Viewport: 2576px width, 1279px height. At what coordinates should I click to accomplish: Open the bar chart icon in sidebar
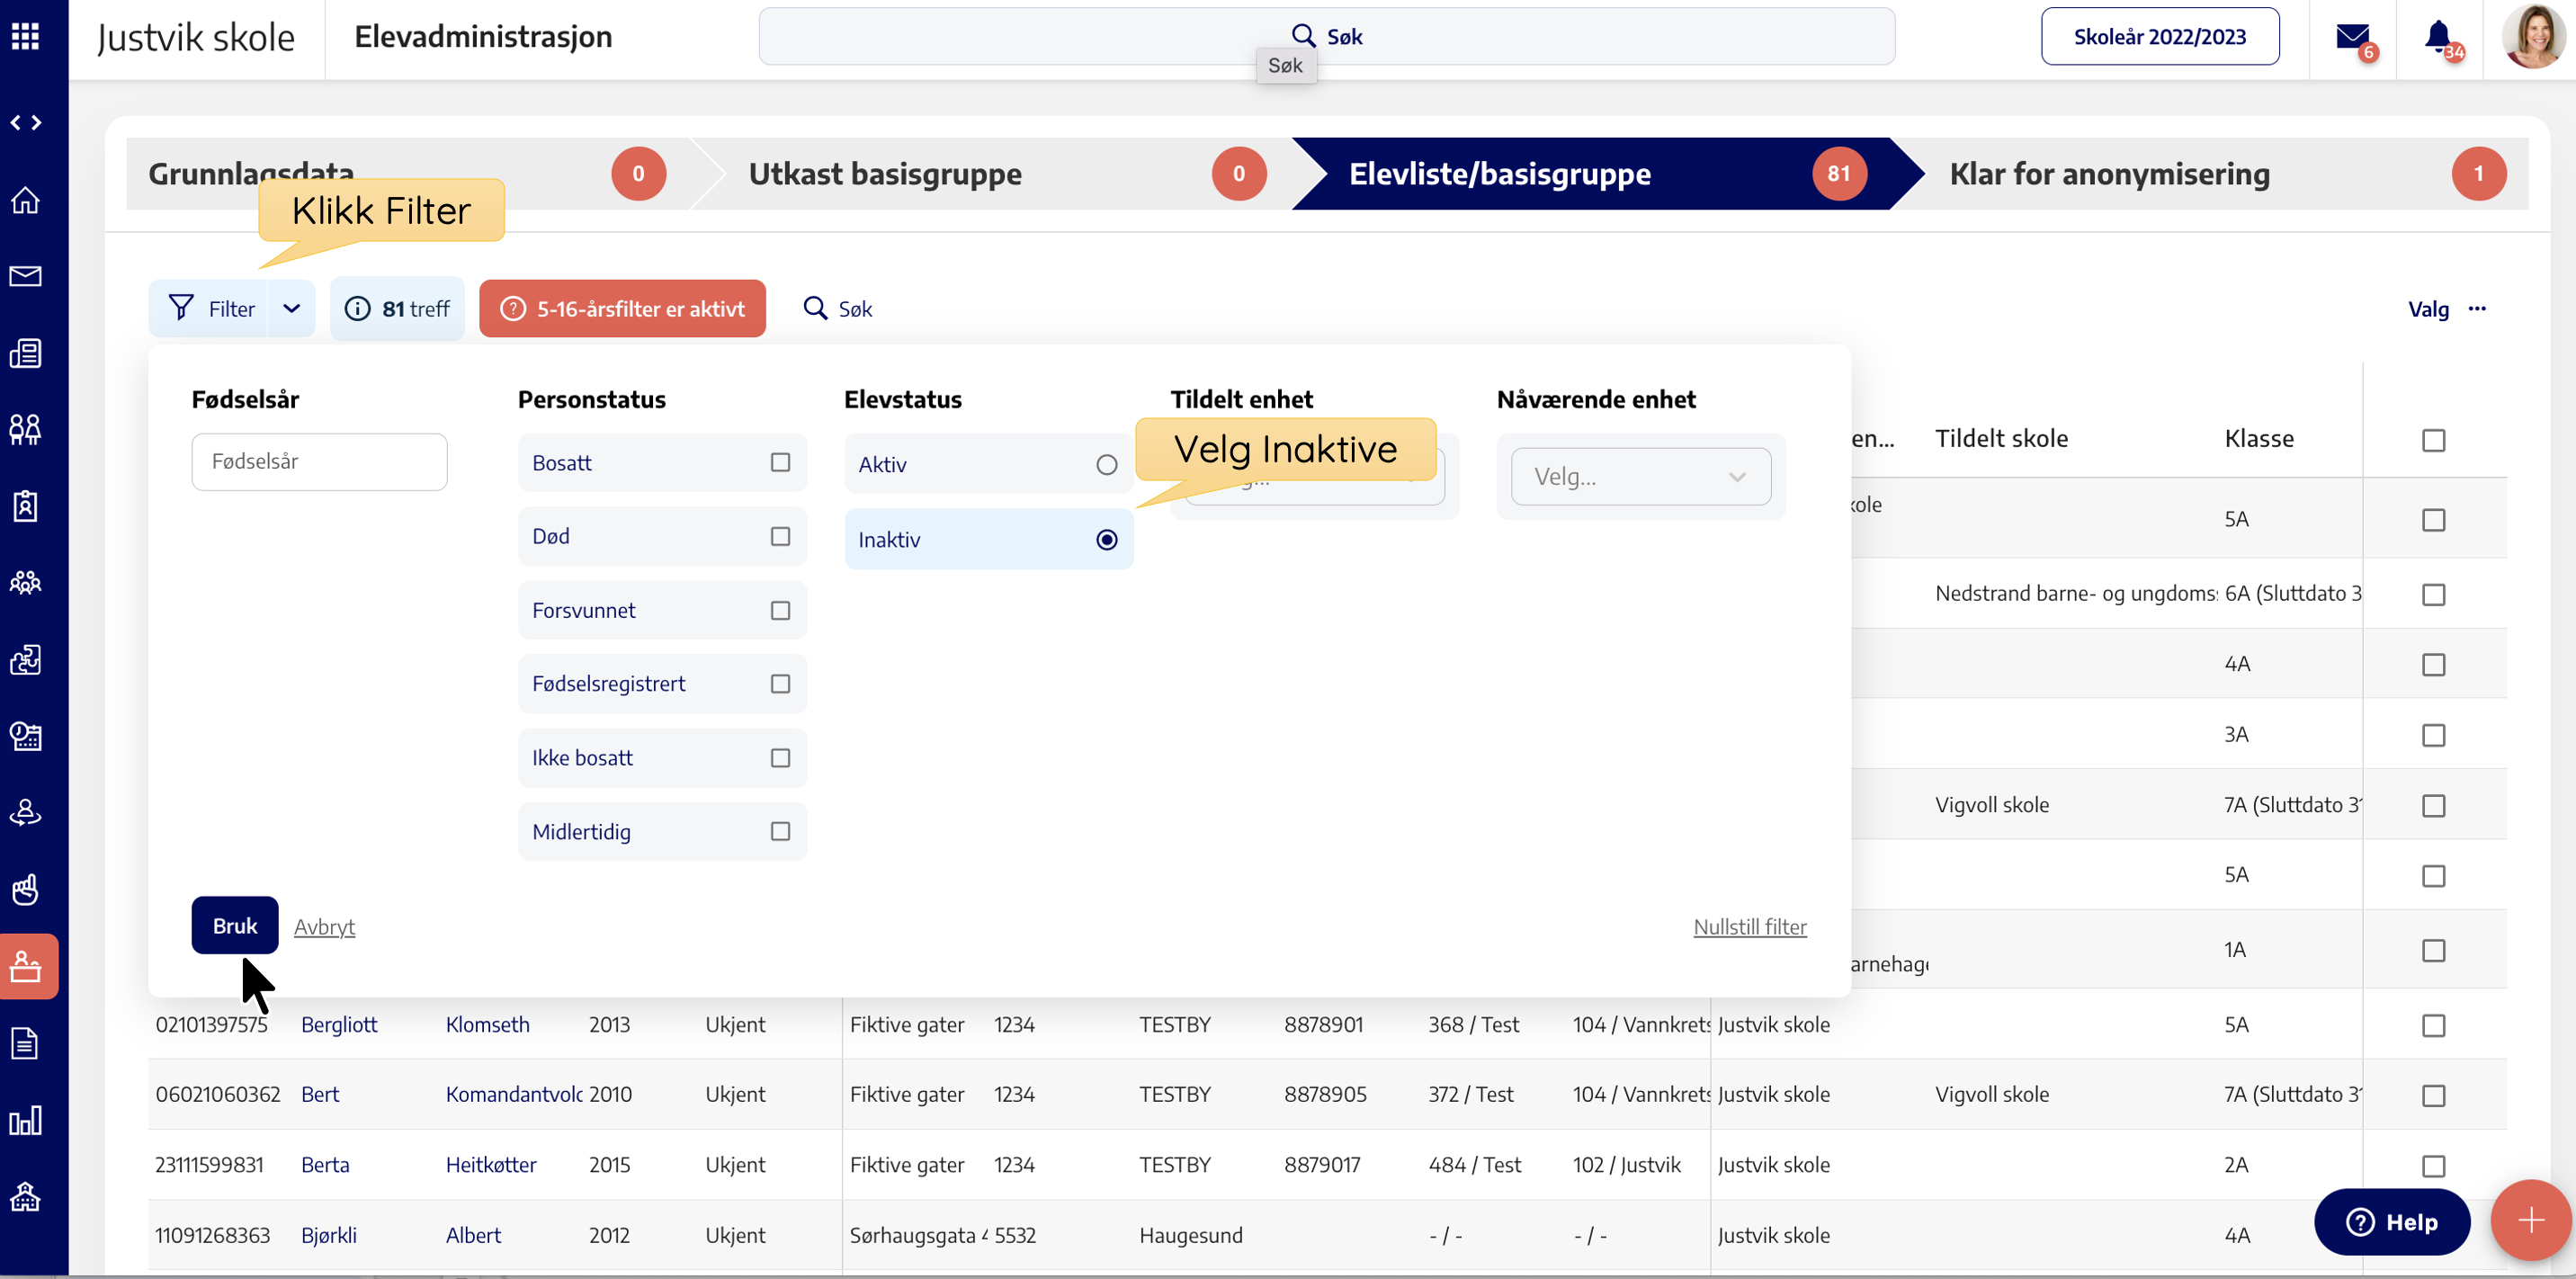(25, 1120)
